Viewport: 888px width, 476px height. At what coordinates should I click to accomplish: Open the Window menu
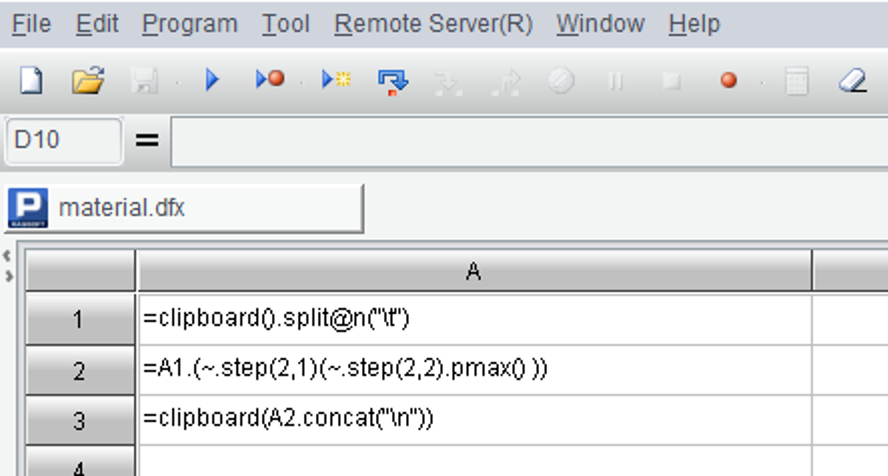[600, 24]
